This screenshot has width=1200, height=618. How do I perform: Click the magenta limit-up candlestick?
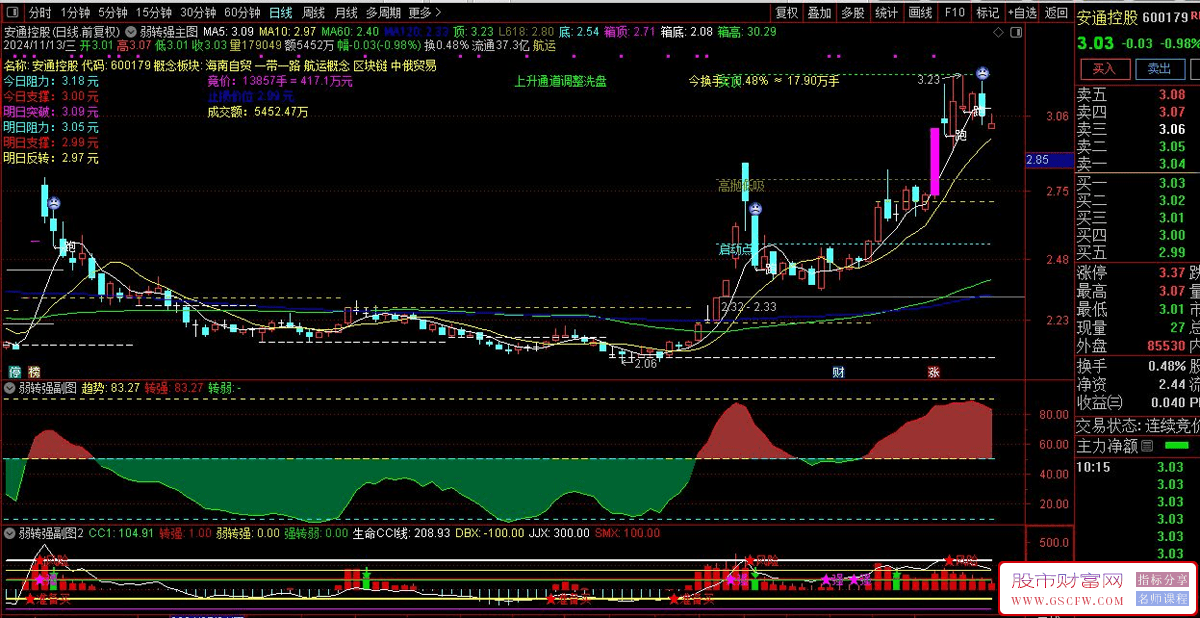coord(935,161)
